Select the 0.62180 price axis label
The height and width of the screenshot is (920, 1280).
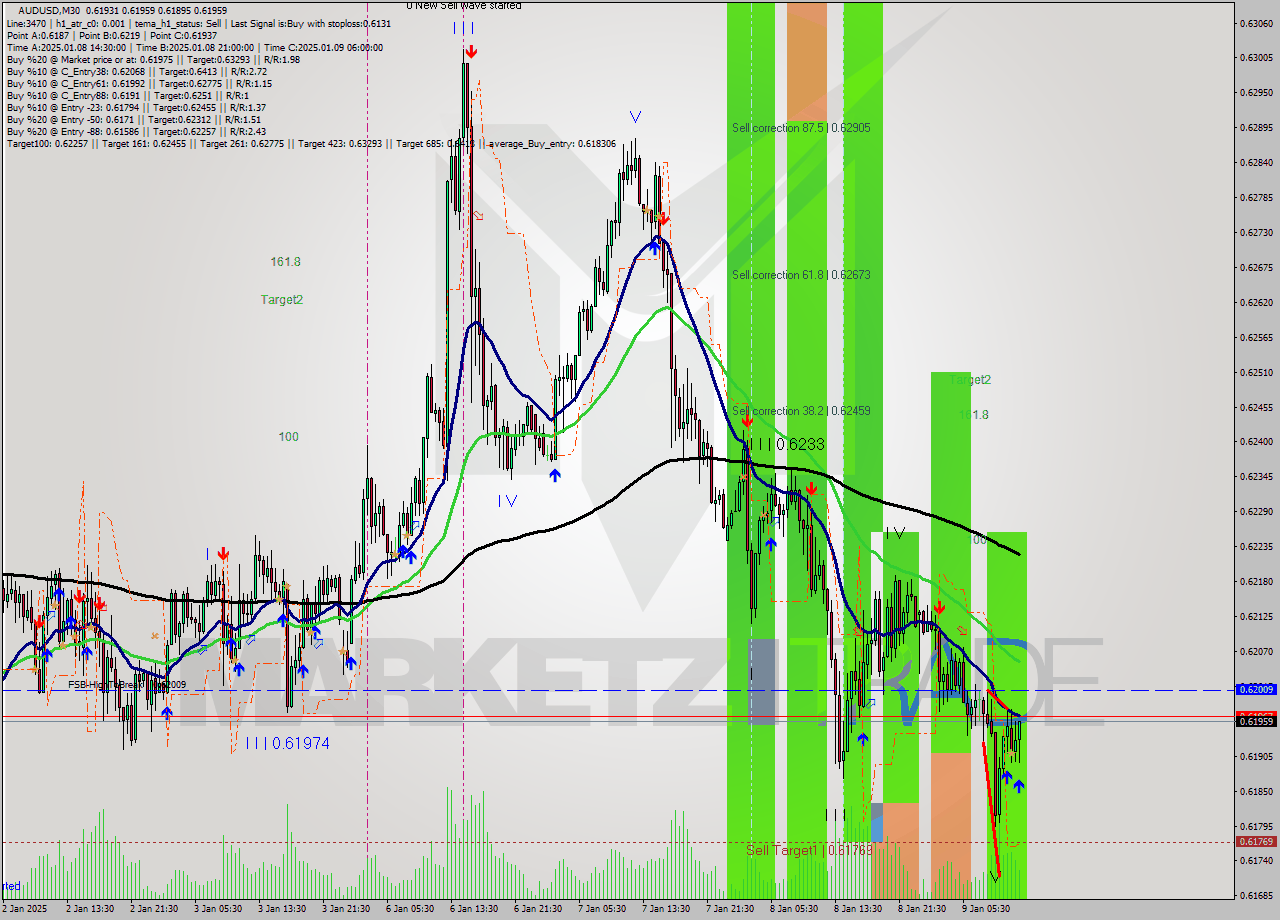point(1257,581)
